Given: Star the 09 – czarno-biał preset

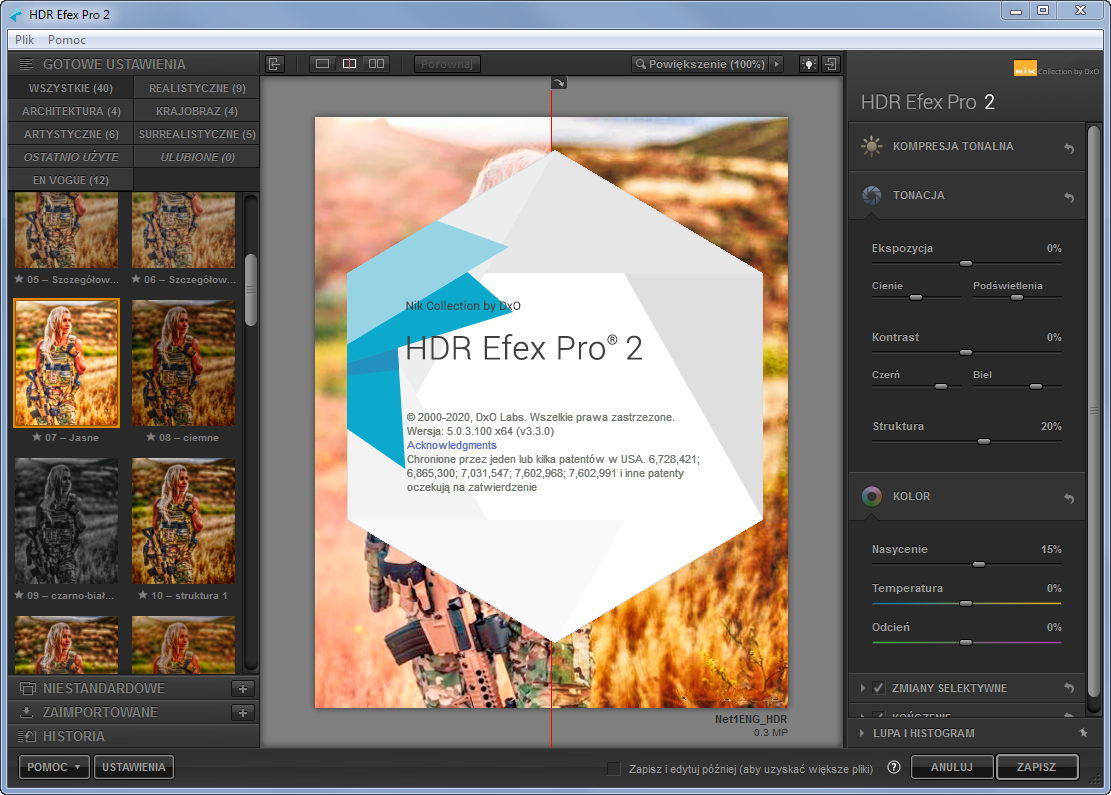Looking at the screenshot, I should coord(19,595).
